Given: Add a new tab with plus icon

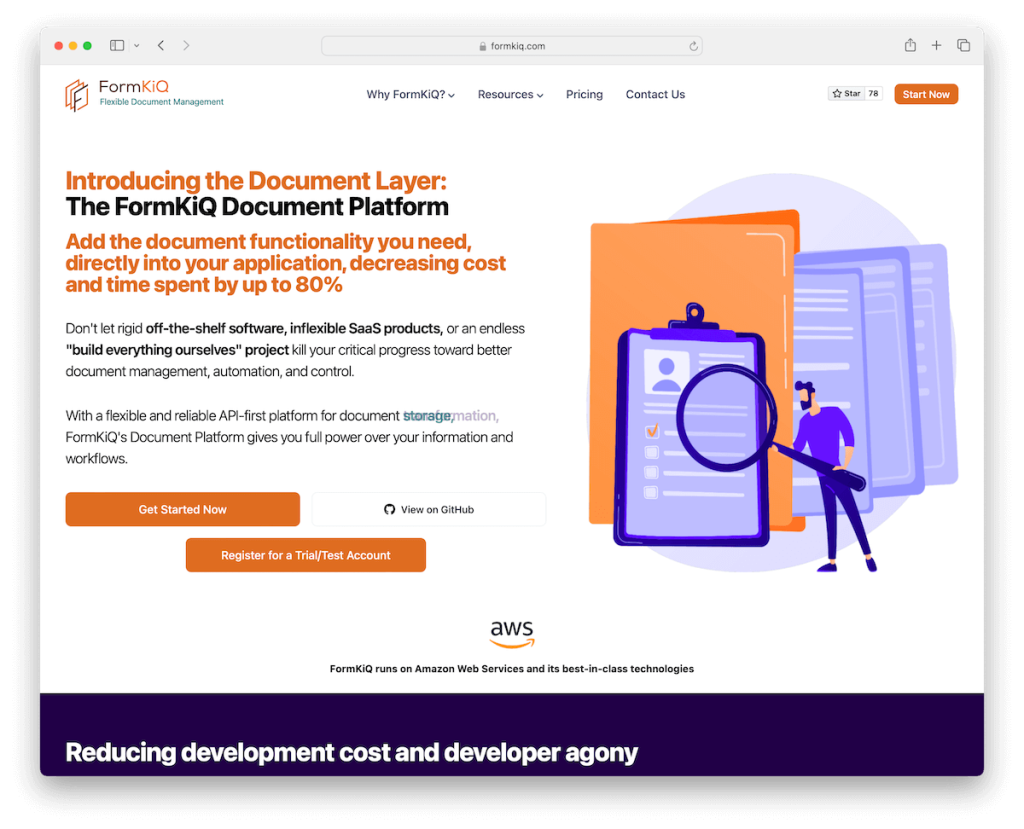Looking at the screenshot, I should coord(936,45).
